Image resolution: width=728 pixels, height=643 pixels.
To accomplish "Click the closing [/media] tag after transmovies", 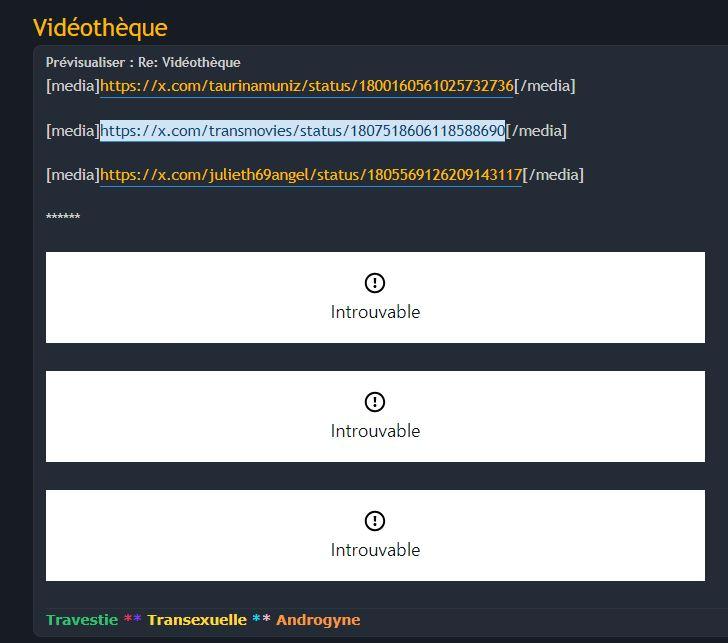I will pyautogui.click(x=536, y=130).
